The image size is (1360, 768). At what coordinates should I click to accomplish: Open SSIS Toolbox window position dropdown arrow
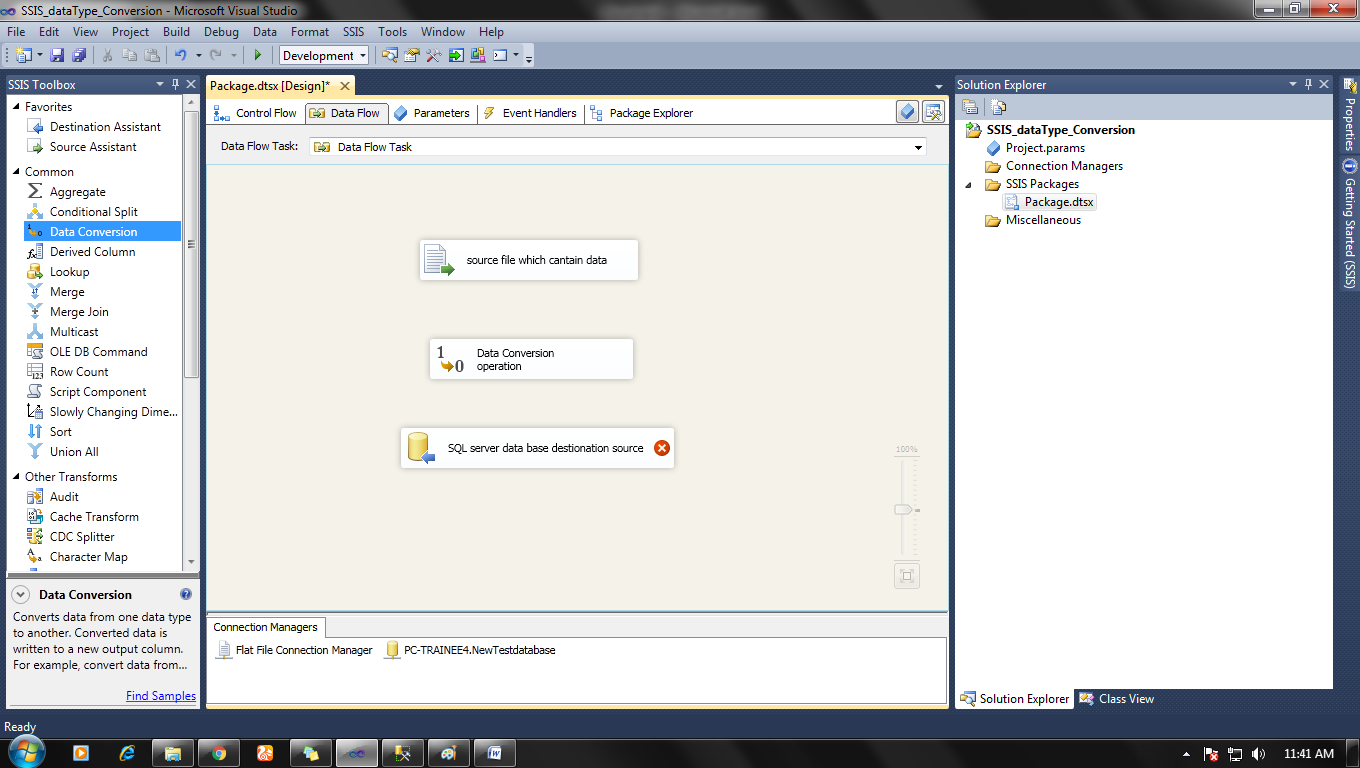point(160,84)
